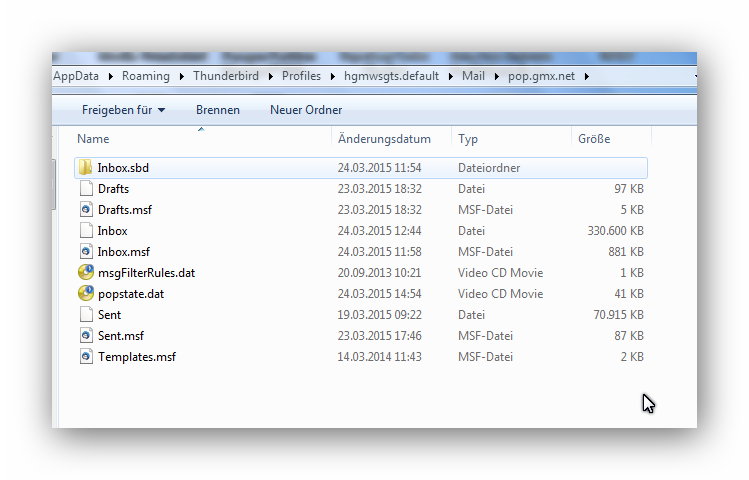The image size is (749, 480).
Task: Click the blank file icon next to Inbox
Action: coord(86,230)
